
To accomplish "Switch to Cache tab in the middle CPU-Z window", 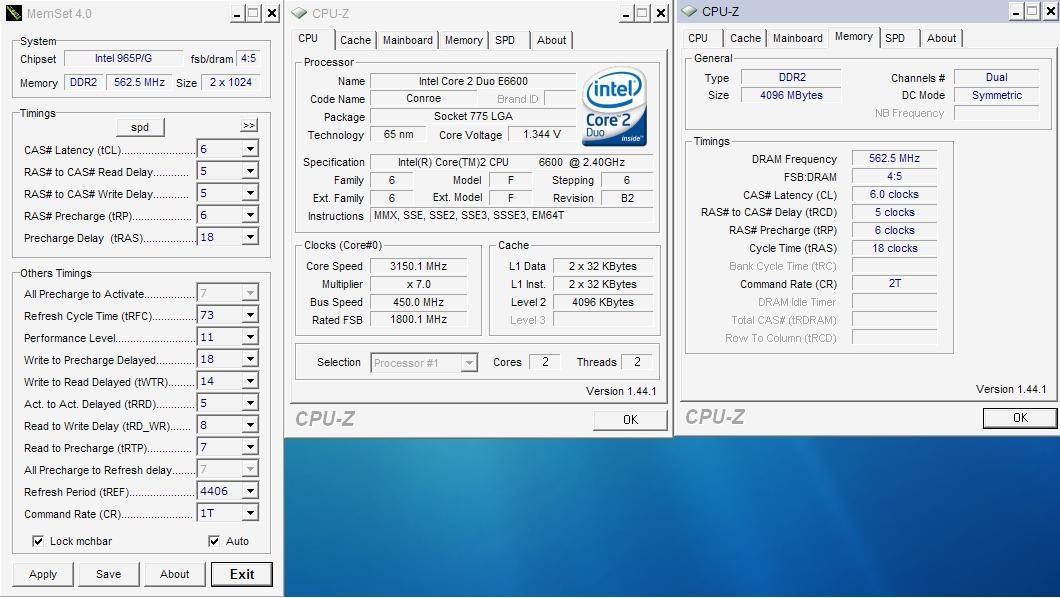I will [356, 41].
